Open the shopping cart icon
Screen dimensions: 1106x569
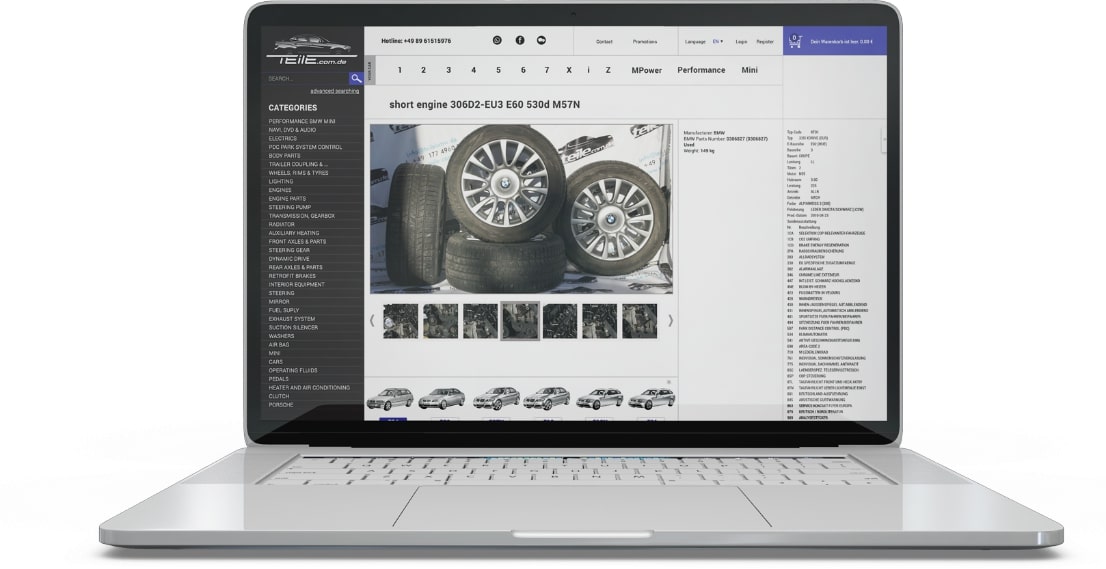point(795,41)
